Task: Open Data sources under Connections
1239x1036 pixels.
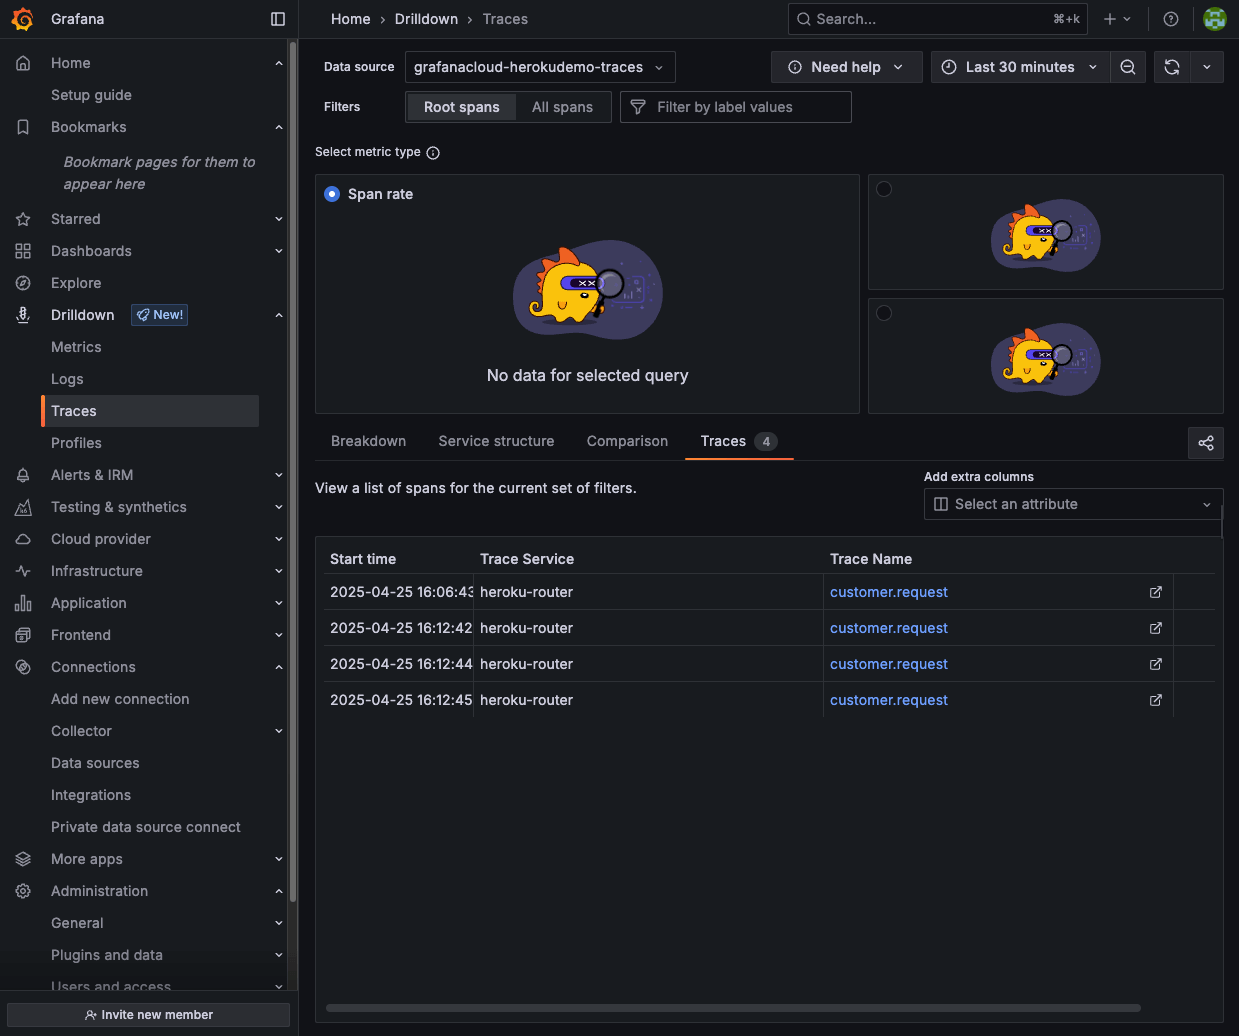Action: 95,763
